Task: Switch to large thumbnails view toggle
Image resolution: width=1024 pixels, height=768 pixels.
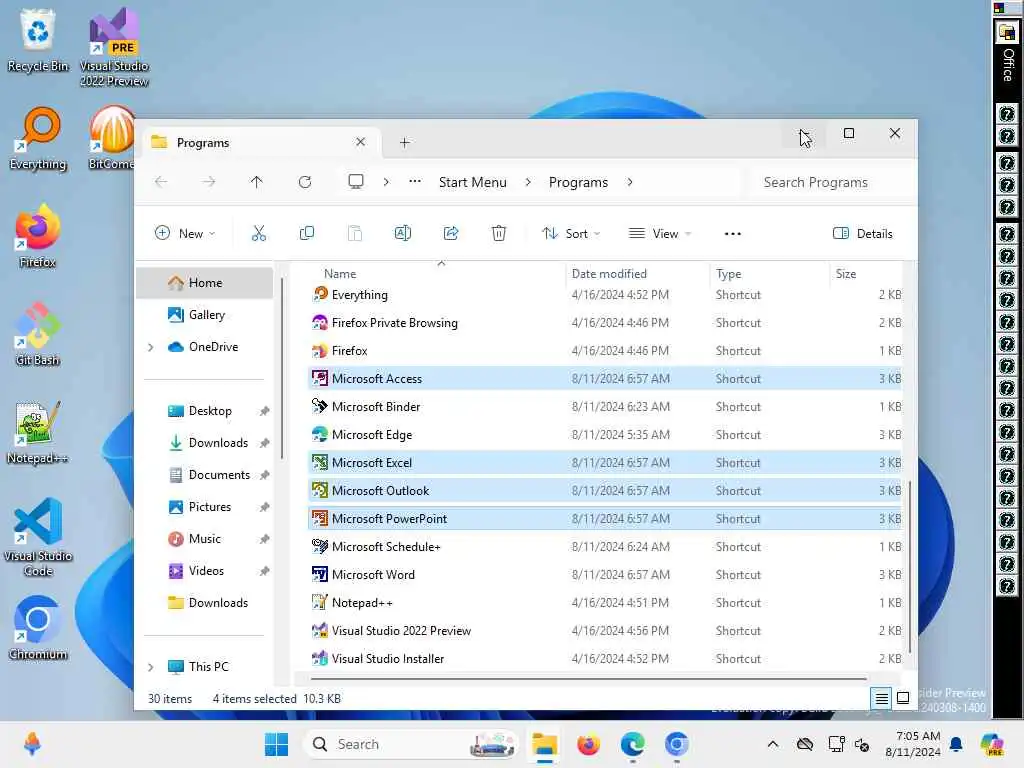Action: click(x=903, y=699)
